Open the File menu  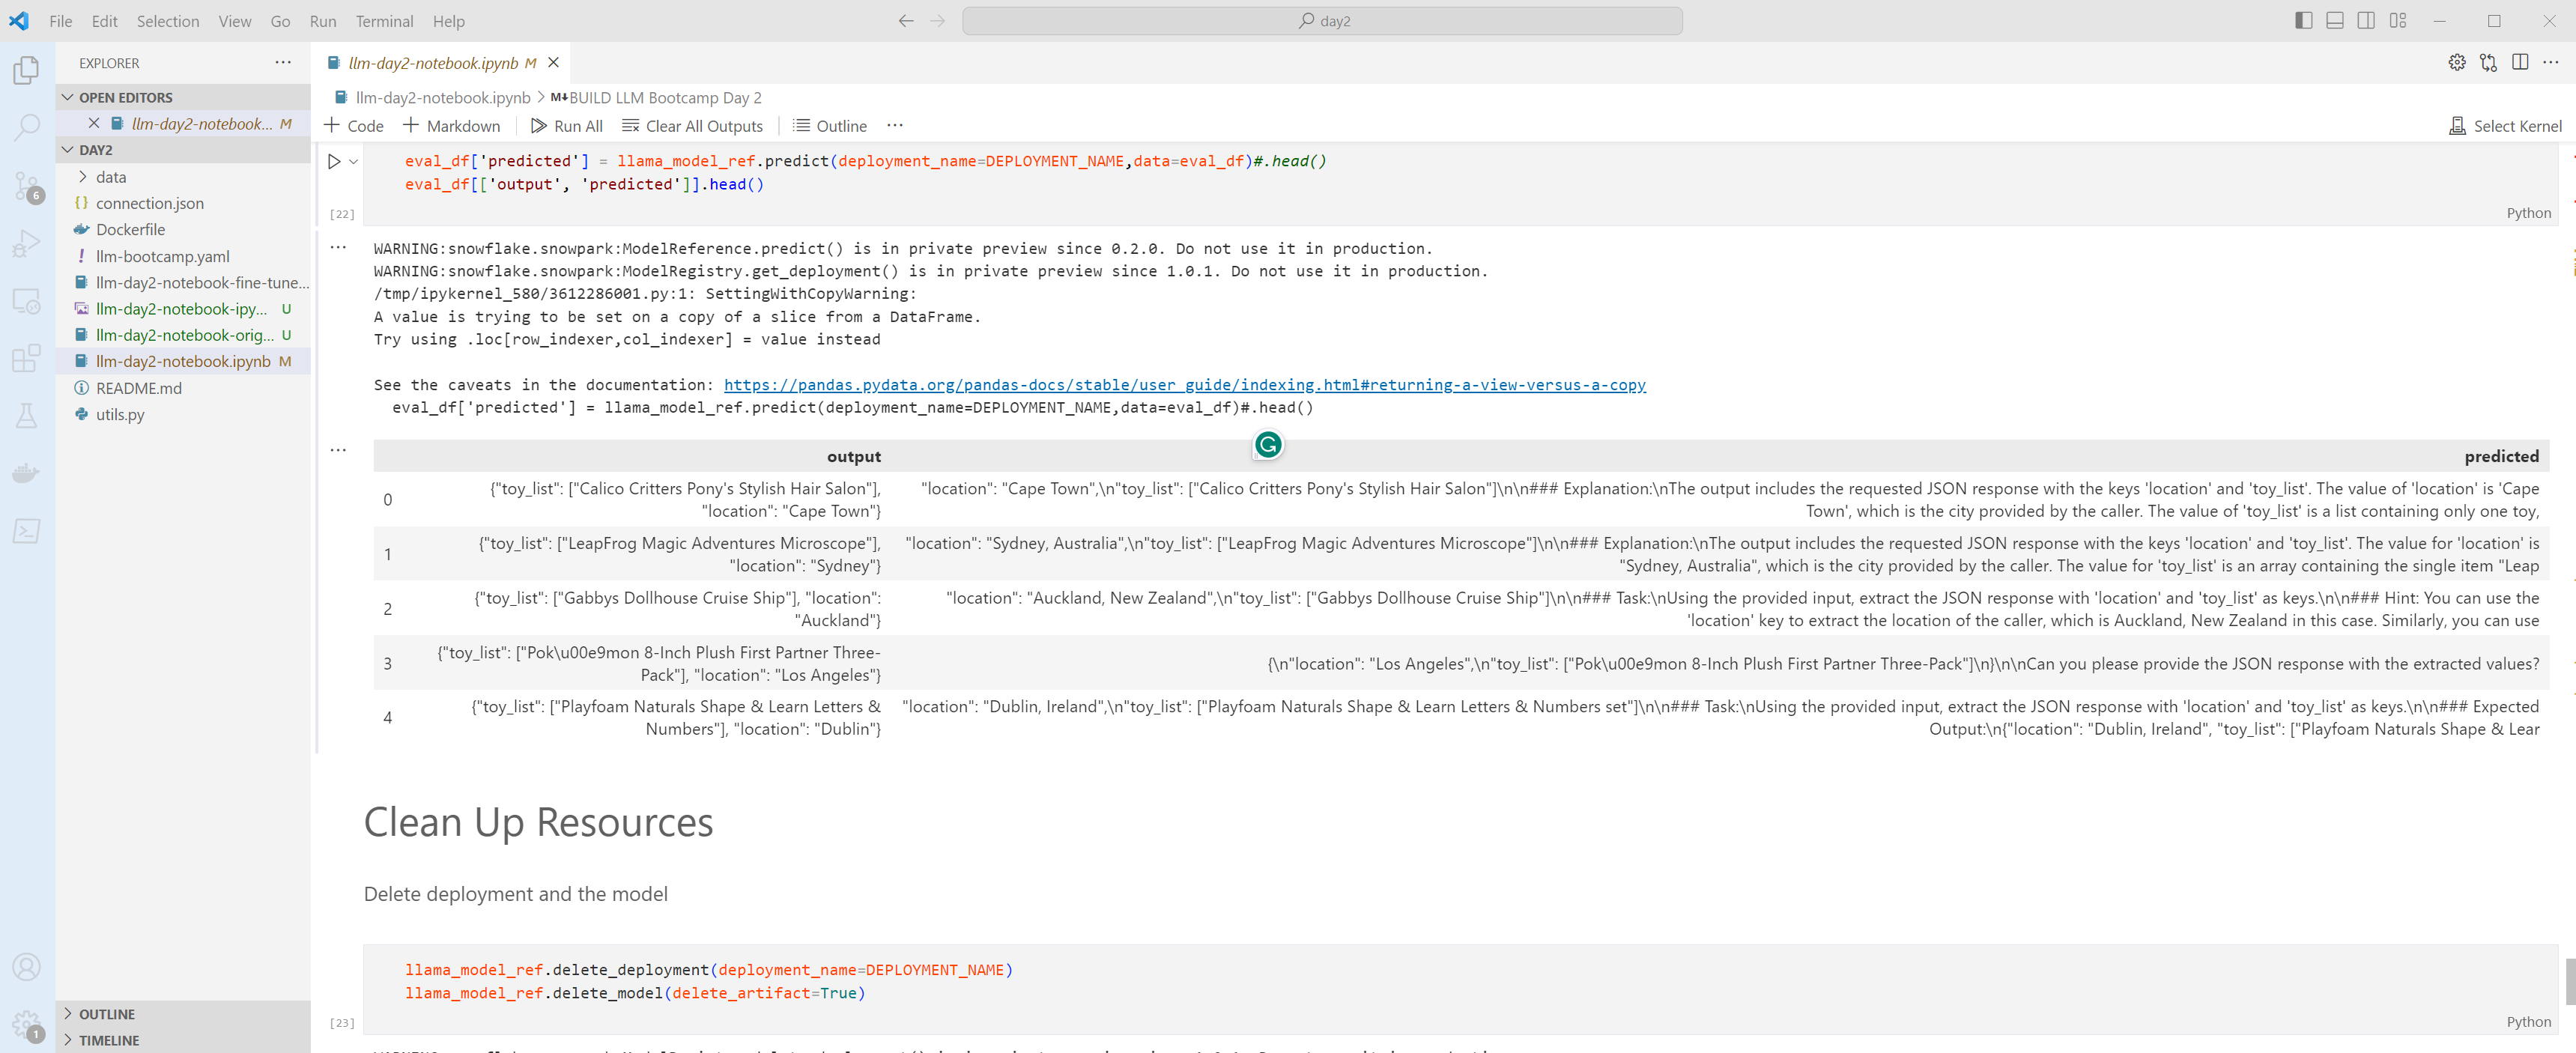(x=60, y=21)
